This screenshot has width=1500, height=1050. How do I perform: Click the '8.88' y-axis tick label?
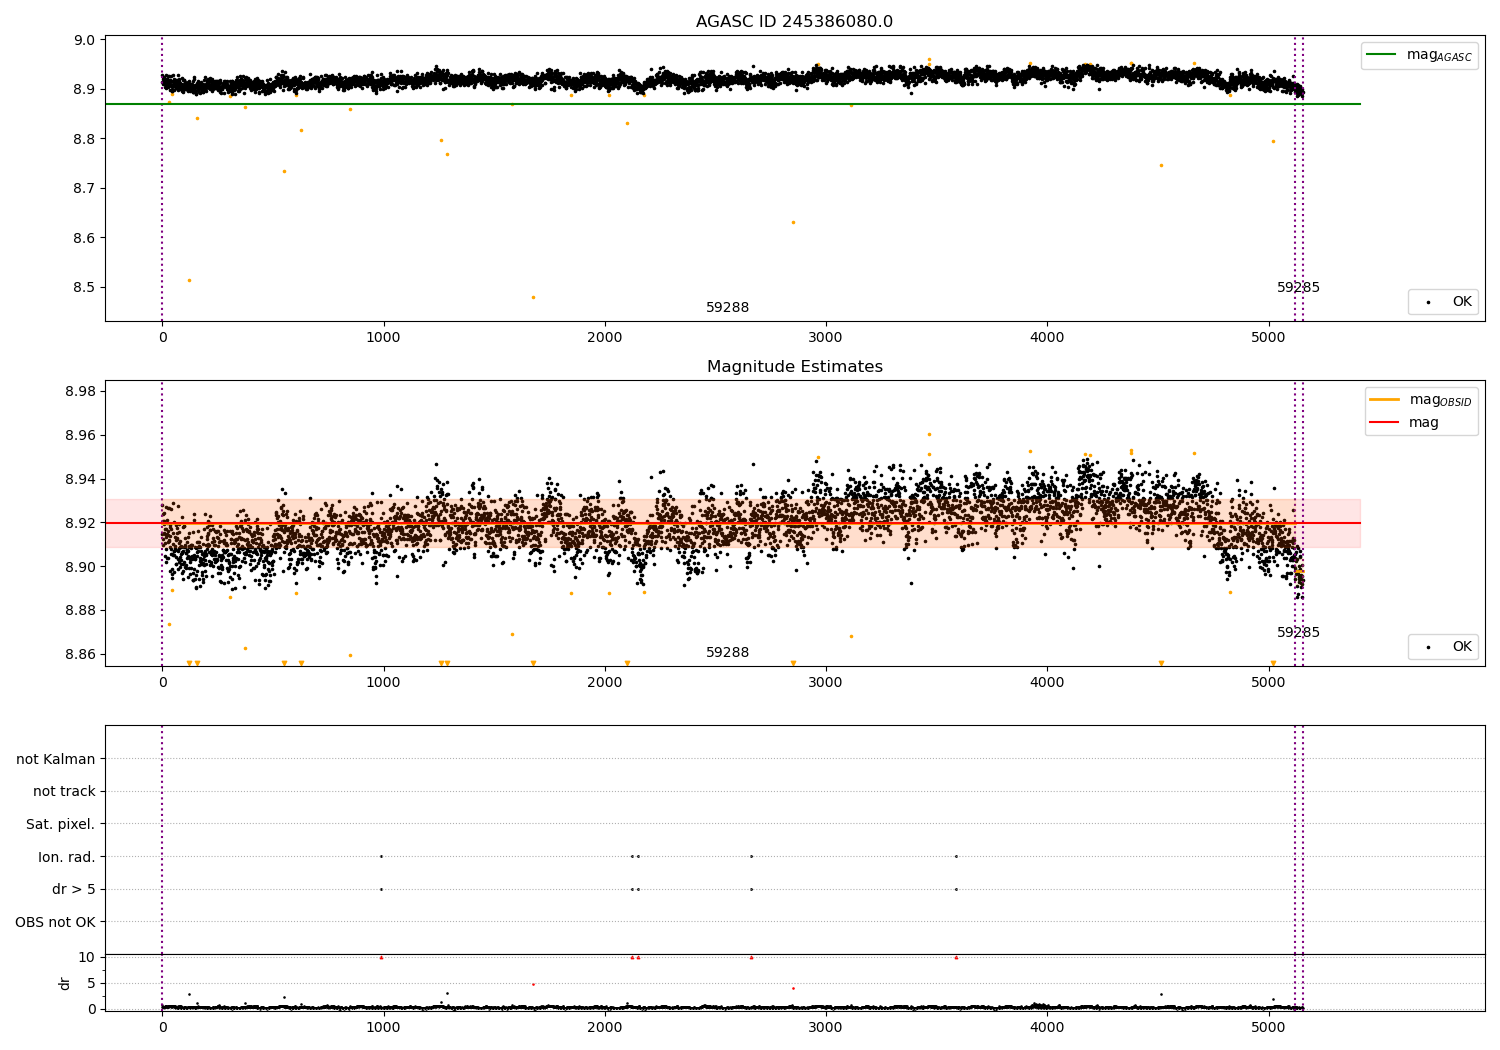80,611
